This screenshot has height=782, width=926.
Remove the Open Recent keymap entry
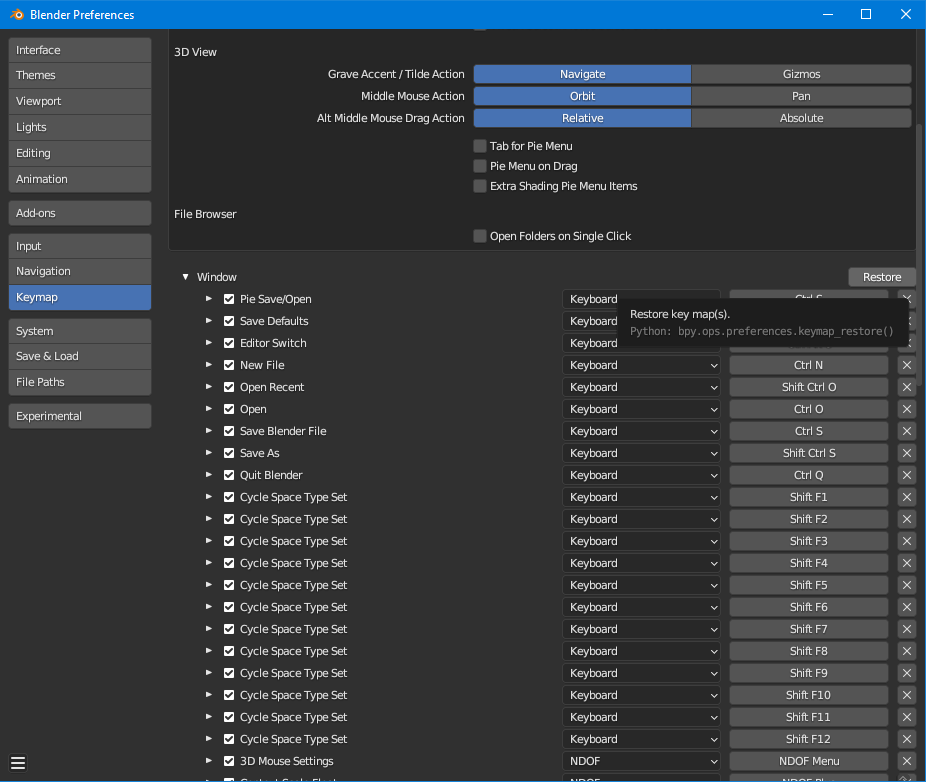pos(907,387)
